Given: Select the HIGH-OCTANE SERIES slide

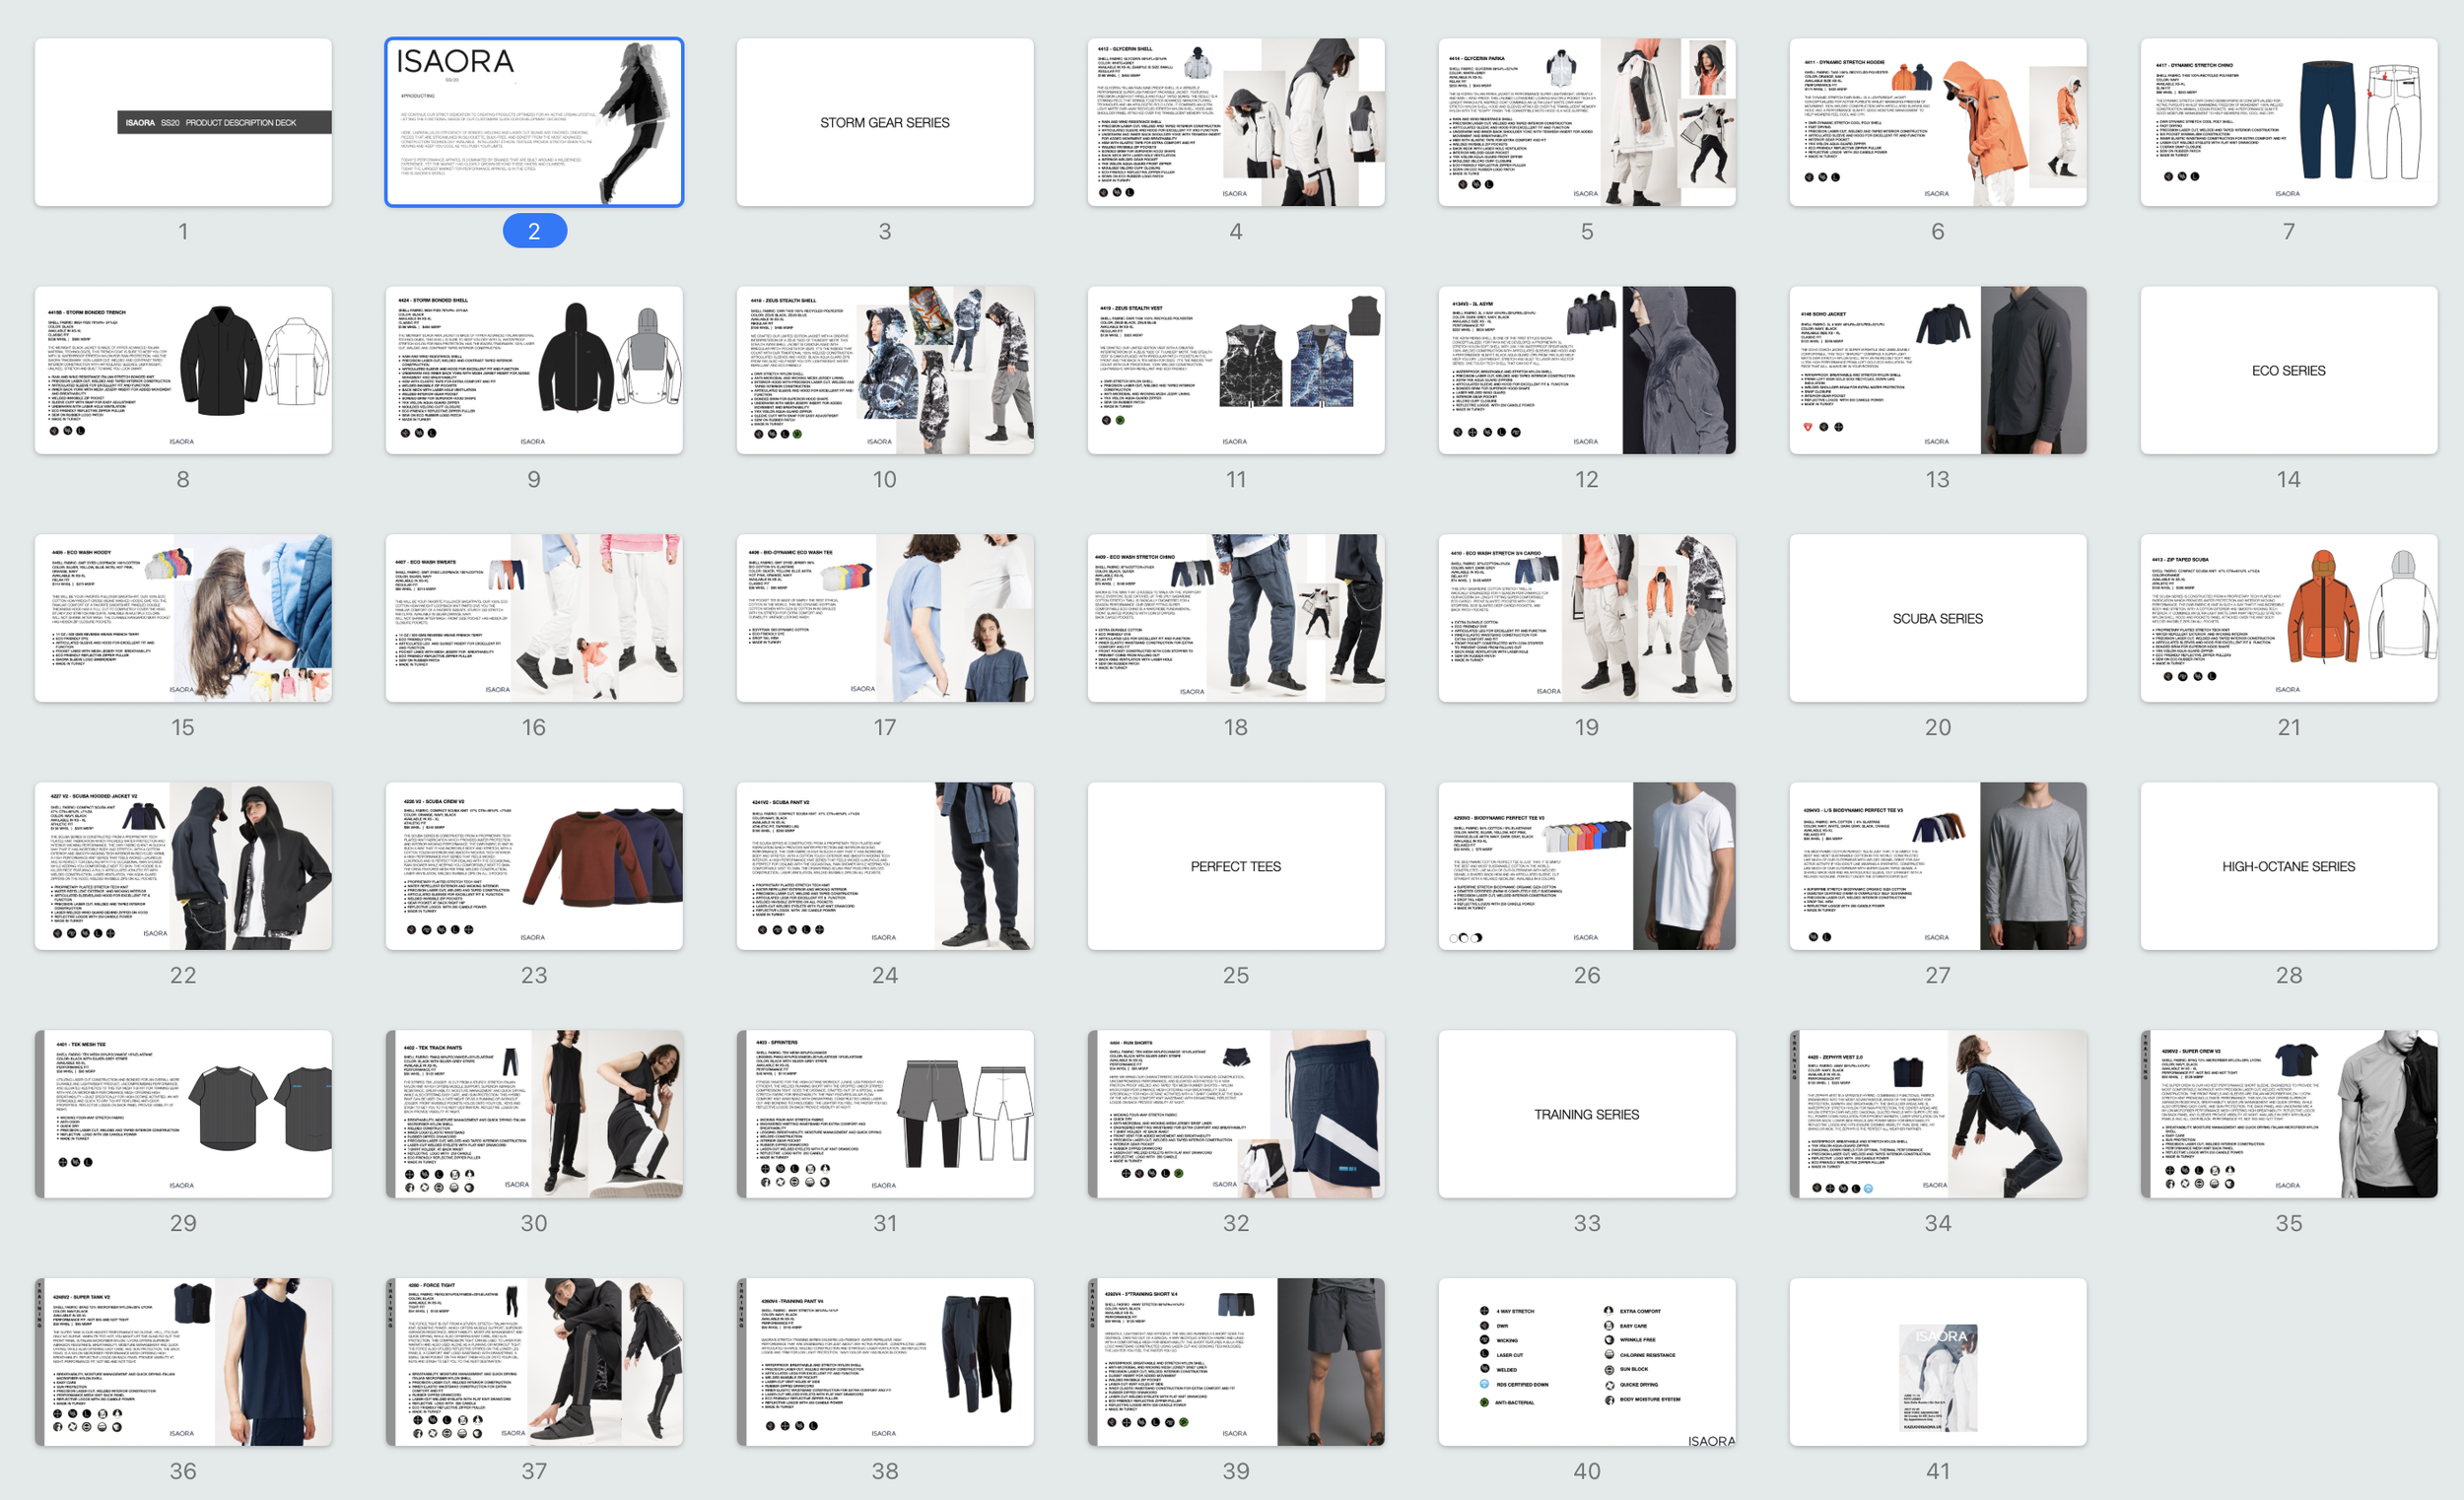Looking at the screenshot, I should click(2288, 866).
